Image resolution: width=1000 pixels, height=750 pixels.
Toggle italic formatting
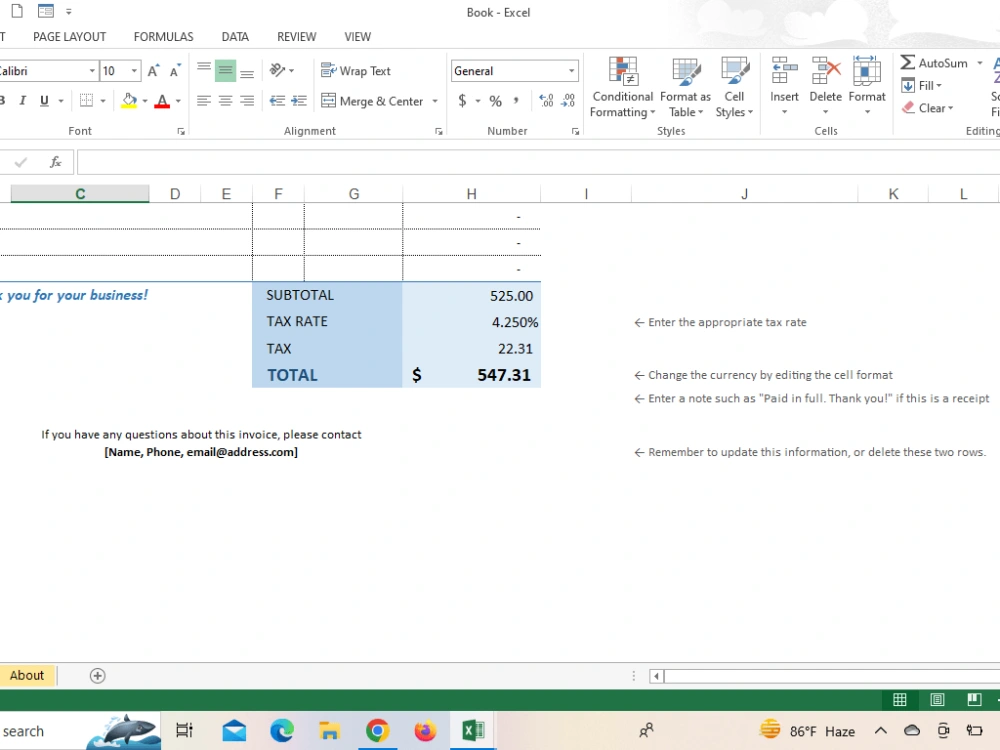[x=23, y=101]
